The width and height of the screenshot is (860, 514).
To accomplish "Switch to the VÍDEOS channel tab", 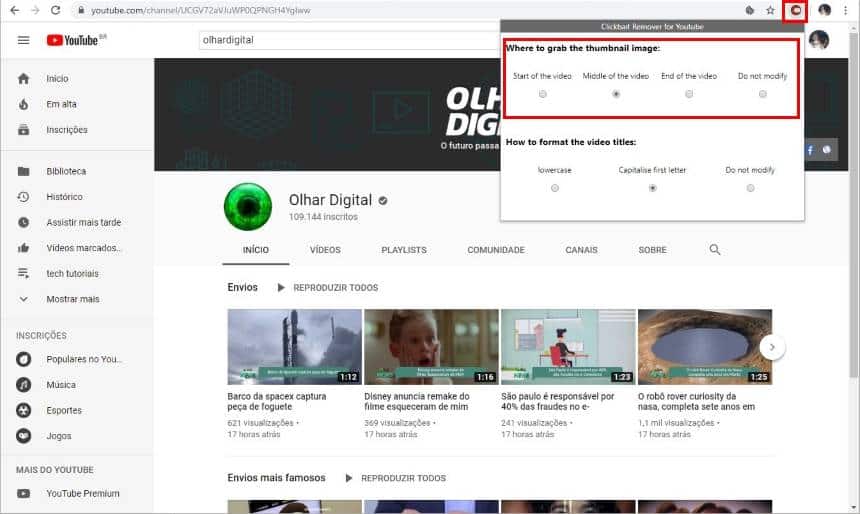I will coord(325,250).
